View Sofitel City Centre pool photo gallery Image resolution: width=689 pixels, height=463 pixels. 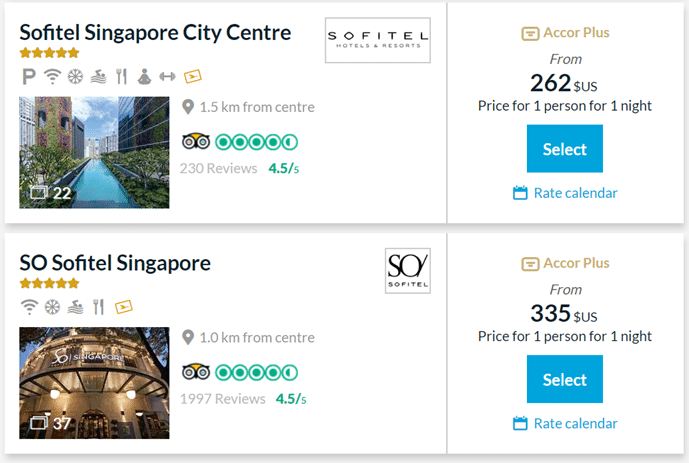[x=94, y=152]
